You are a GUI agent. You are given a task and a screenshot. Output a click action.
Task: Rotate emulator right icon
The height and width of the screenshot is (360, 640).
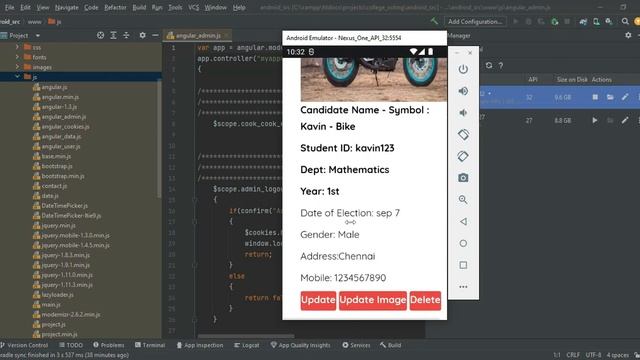click(x=463, y=156)
